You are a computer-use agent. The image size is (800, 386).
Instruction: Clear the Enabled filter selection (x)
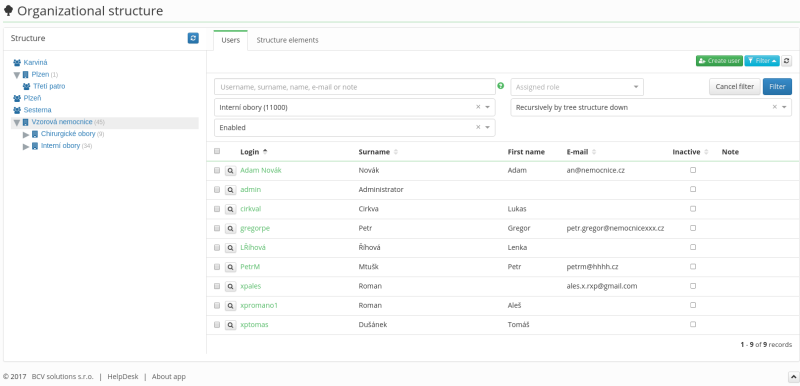click(x=478, y=127)
